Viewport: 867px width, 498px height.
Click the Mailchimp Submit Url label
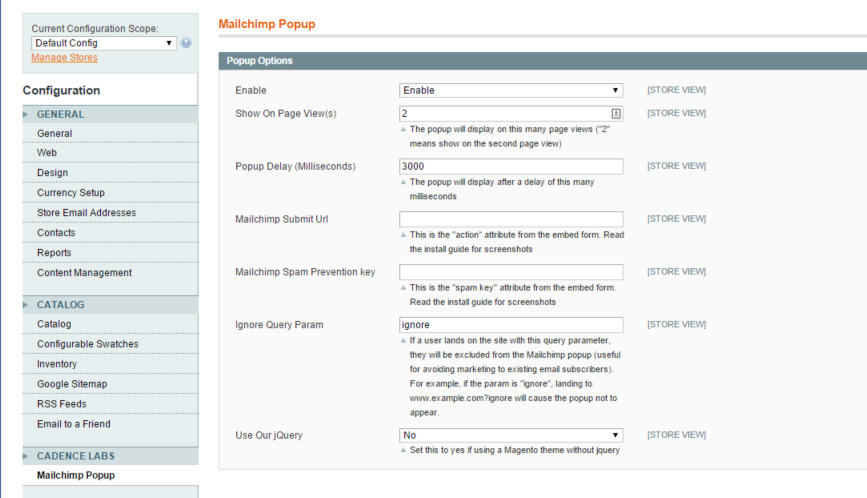click(281, 219)
